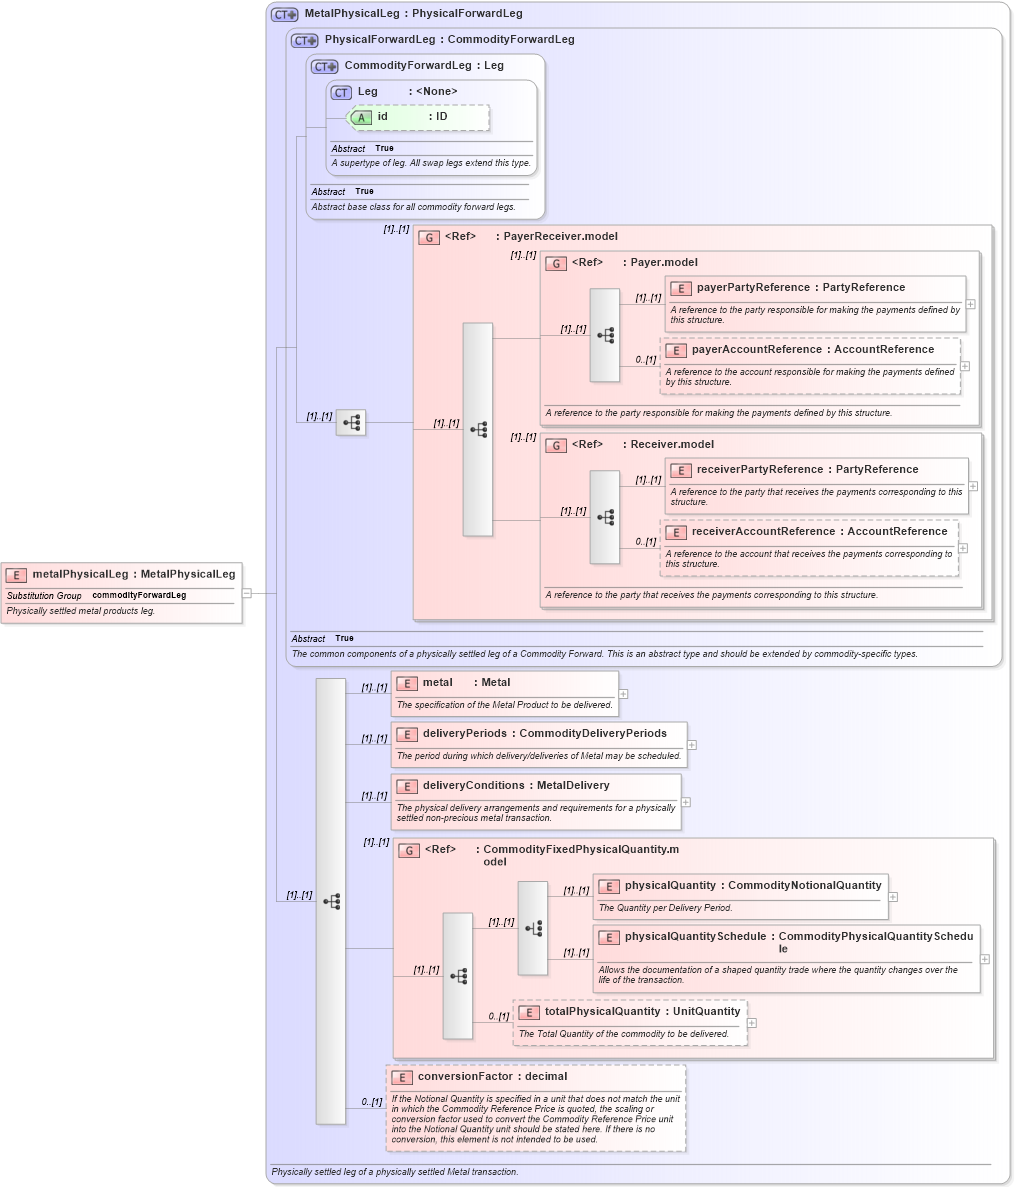Click the E element icon of deliveryConditions

point(406,786)
